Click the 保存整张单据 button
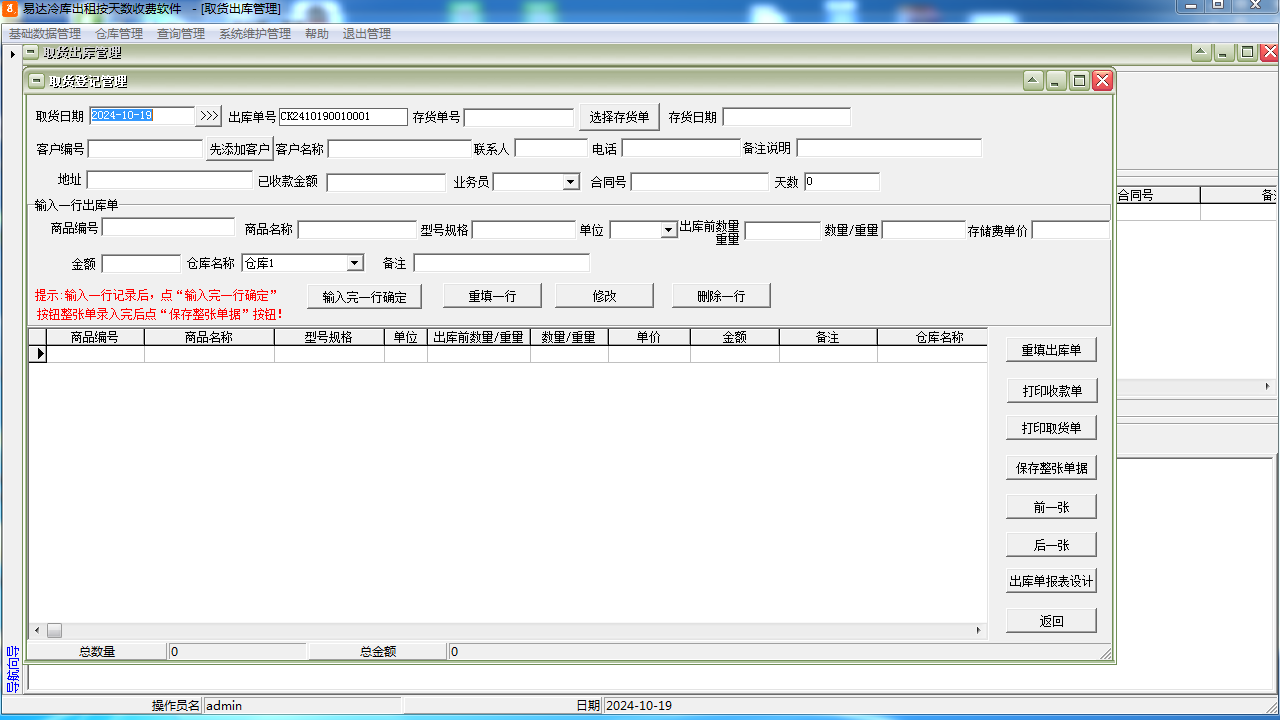Screen dimensions: 1280x720 (x=1051, y=468)
